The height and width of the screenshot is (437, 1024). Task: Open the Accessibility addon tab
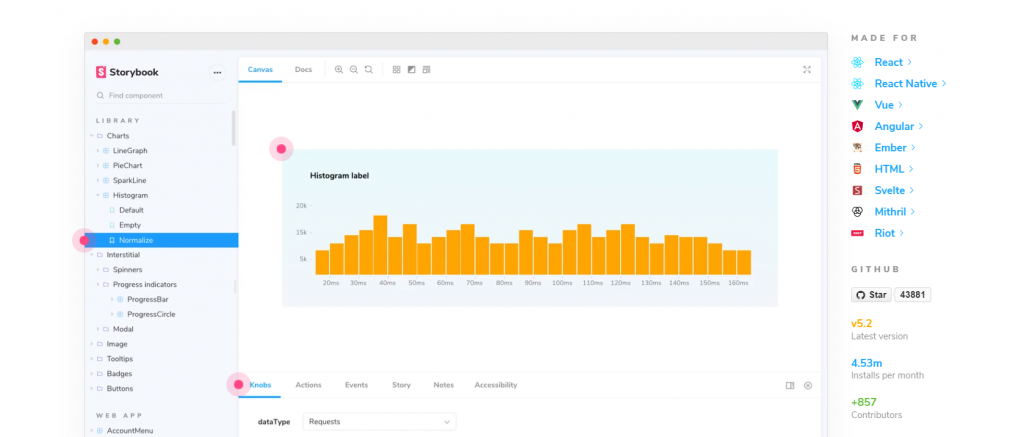(495, 385)
